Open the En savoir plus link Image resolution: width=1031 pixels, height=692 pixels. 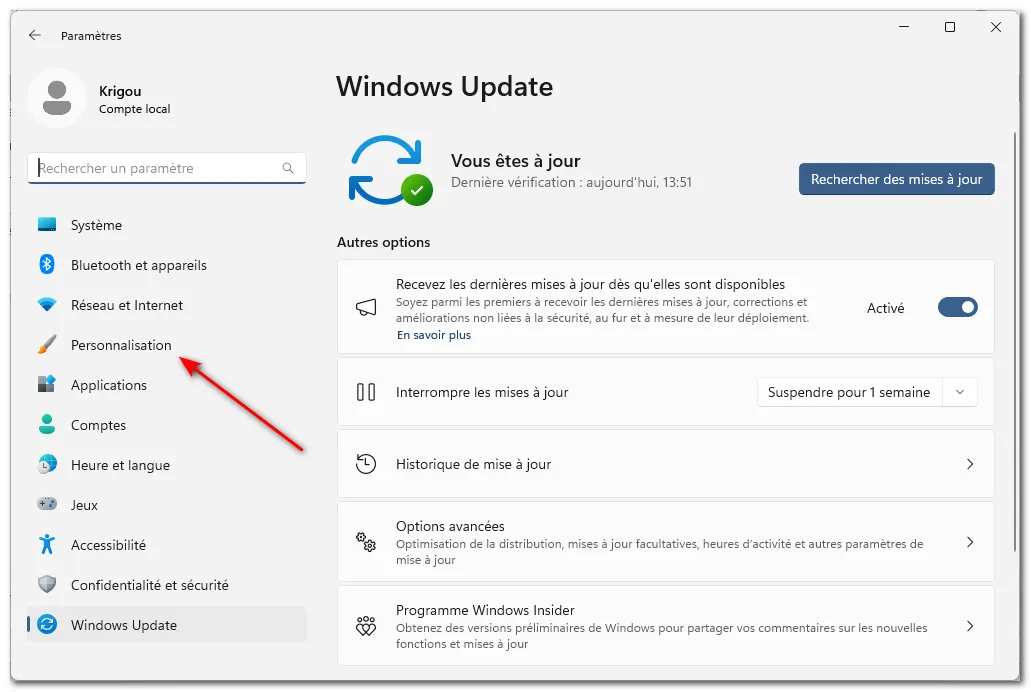434,335
